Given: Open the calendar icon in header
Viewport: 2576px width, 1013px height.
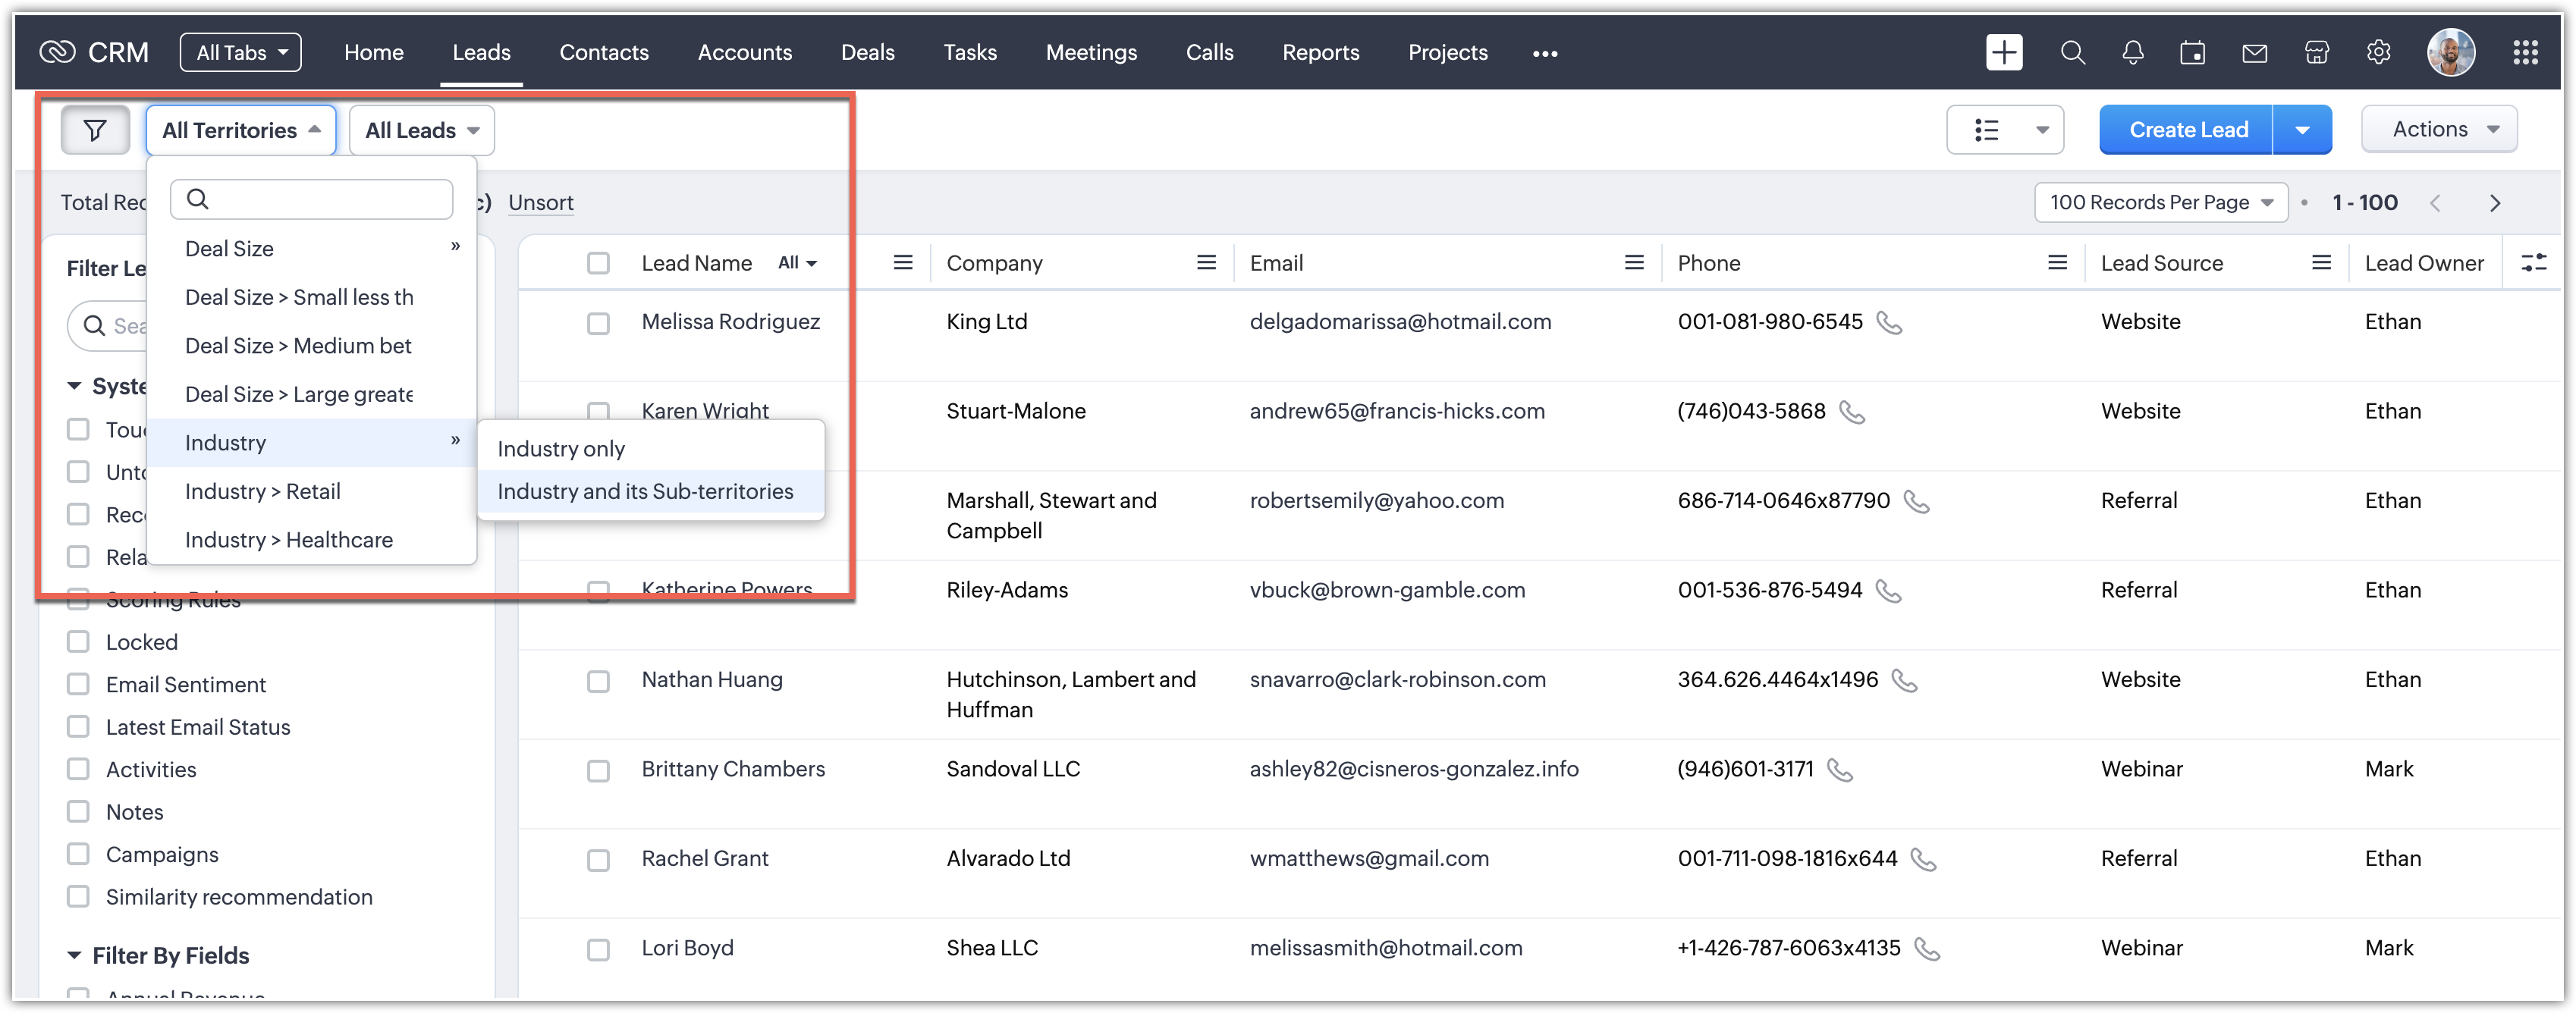Looking at the screenshot, I should click(x=2192, y=53).
